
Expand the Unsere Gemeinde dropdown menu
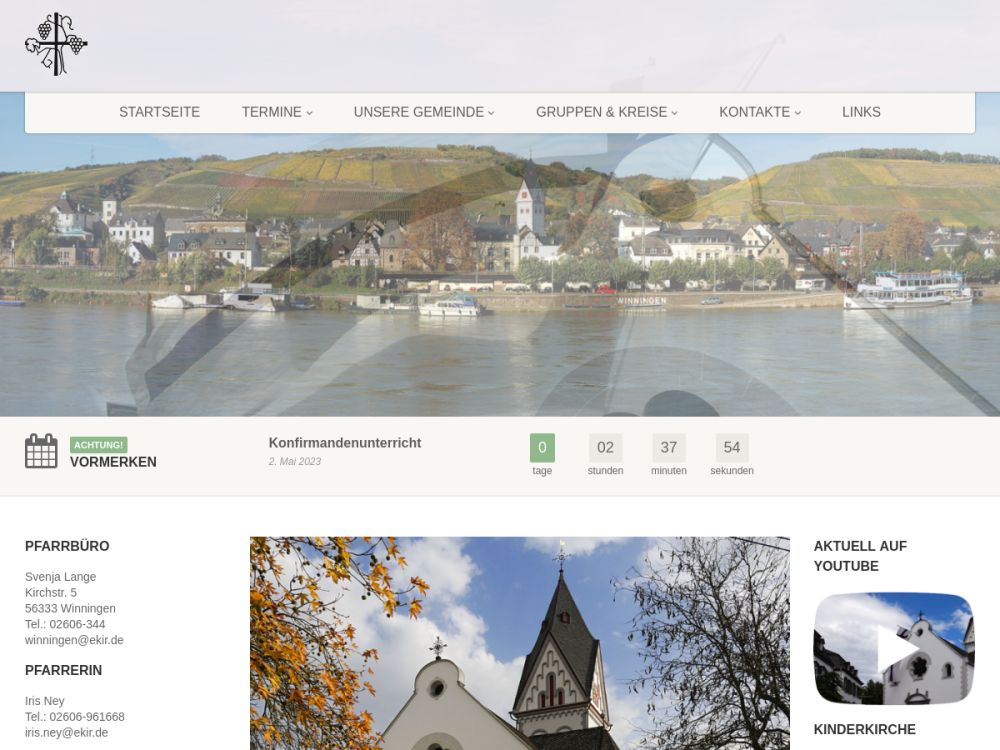tap(424, 112)
